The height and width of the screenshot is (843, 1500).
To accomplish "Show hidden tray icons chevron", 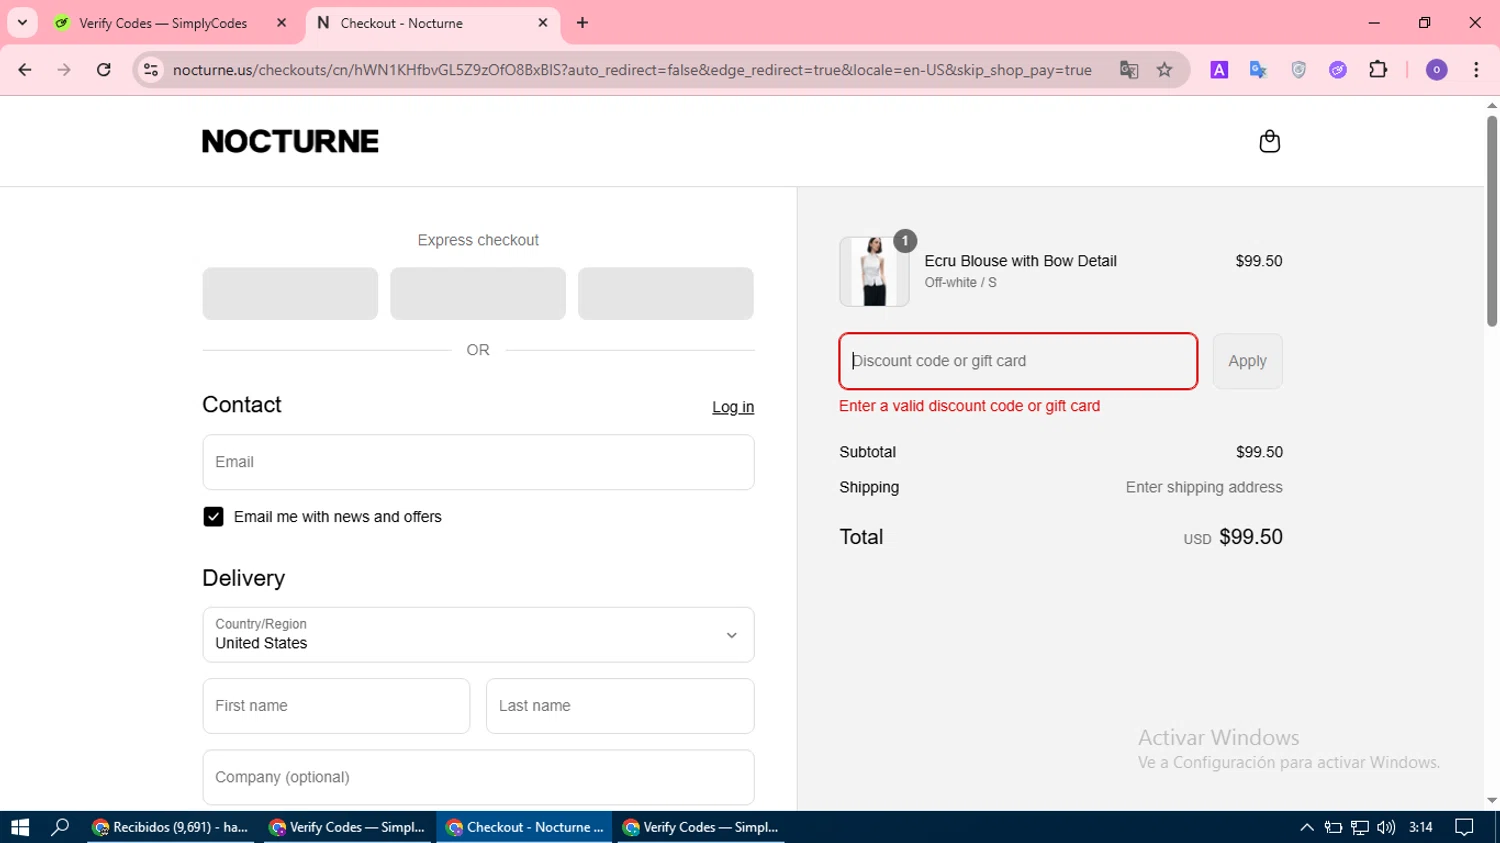I will pyautogui.click(x=1306, y=827).
